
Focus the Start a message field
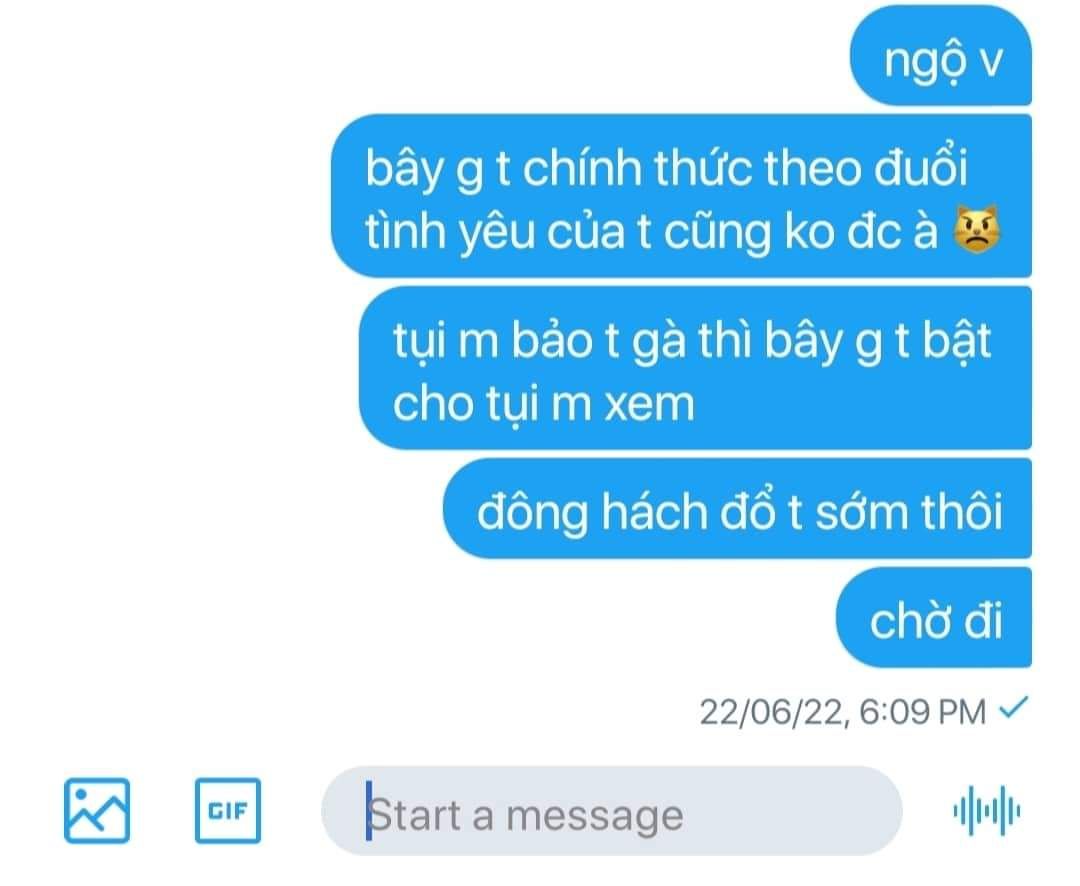612,811
